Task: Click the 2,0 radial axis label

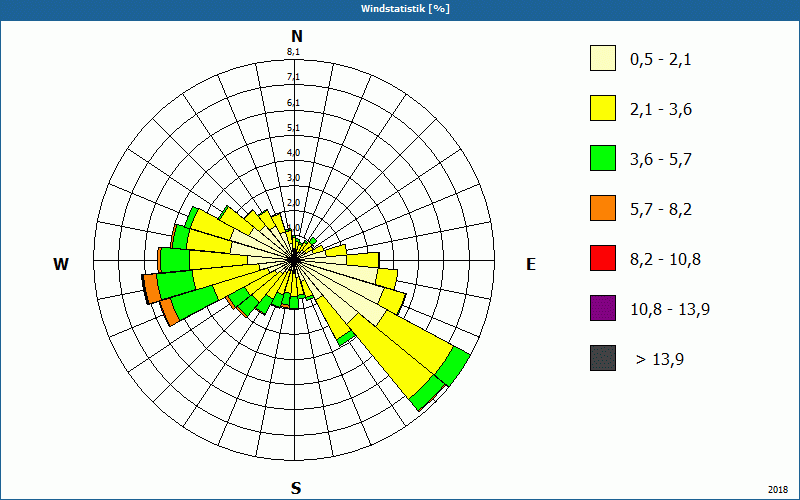Action: pyautogui.click(x=293, y=203)
